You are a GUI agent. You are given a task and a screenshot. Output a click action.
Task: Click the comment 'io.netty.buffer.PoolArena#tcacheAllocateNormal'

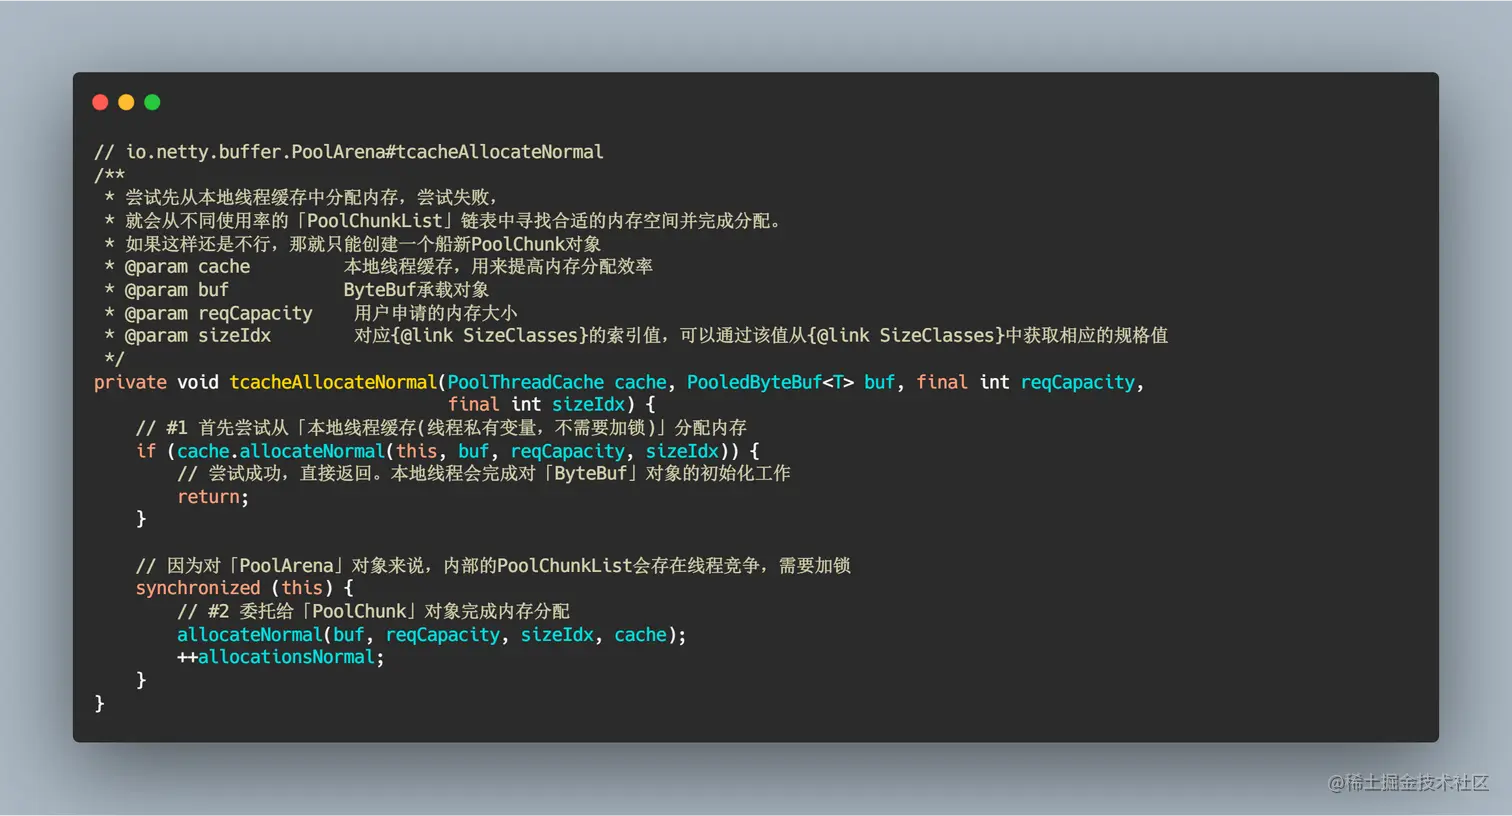click(364, 152)
